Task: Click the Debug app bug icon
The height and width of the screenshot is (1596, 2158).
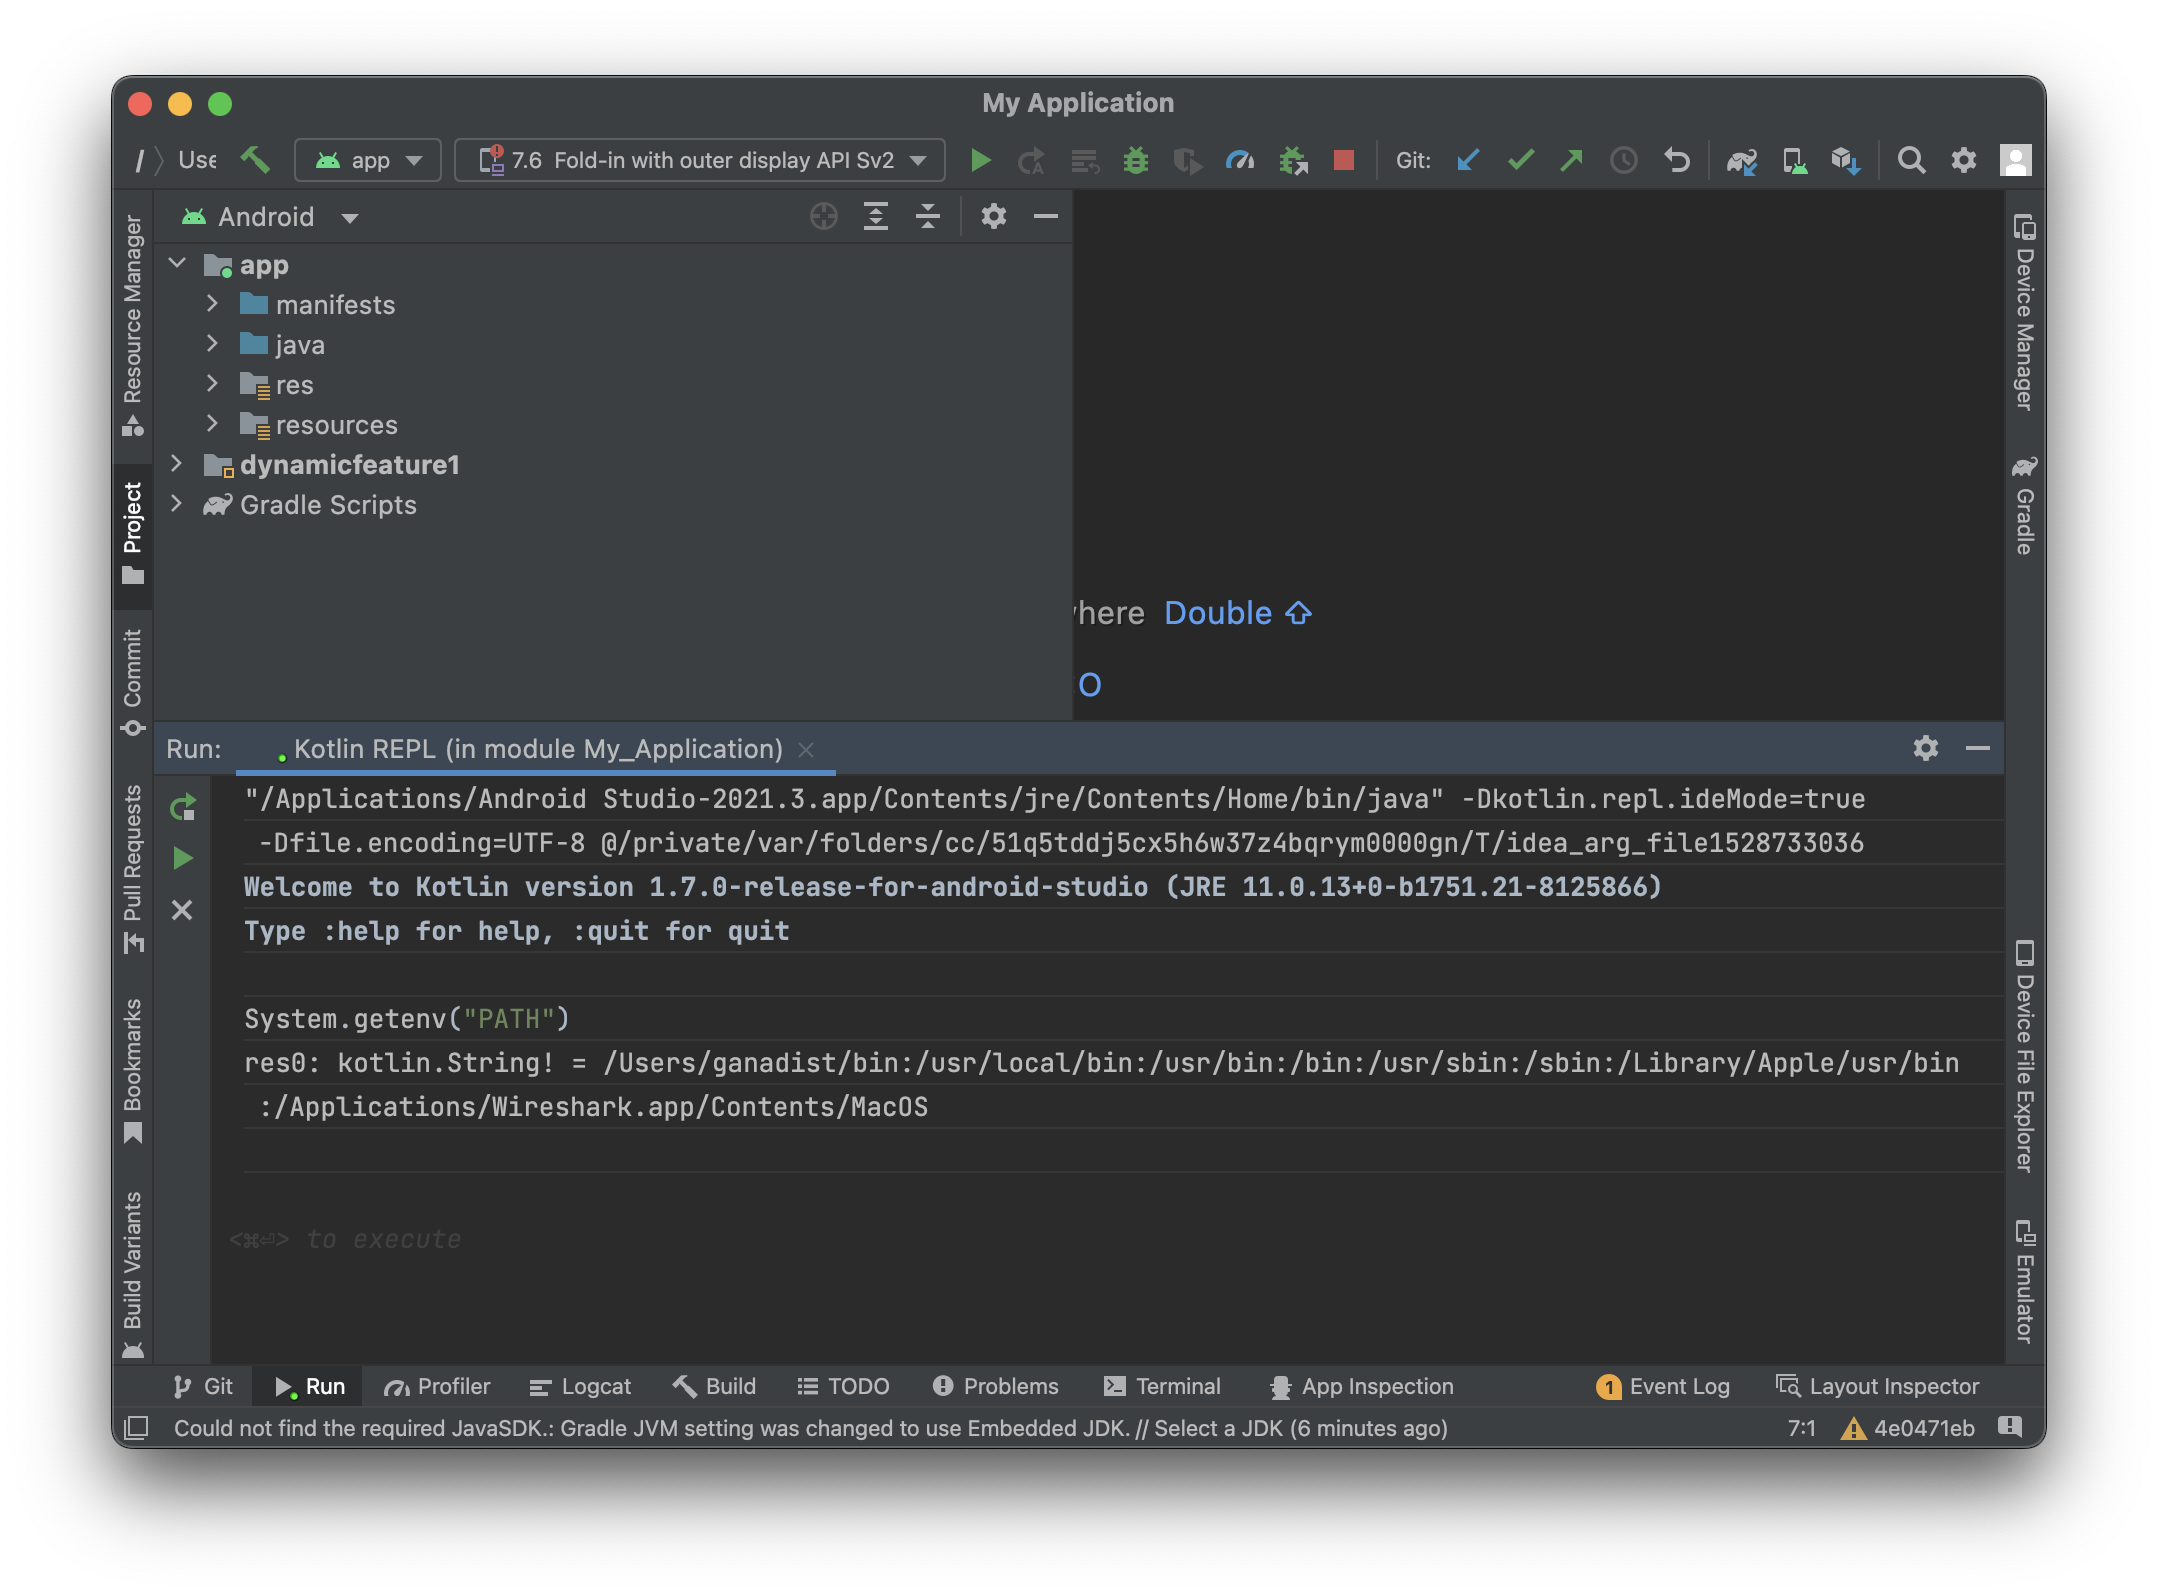Action: (1135, 160)
